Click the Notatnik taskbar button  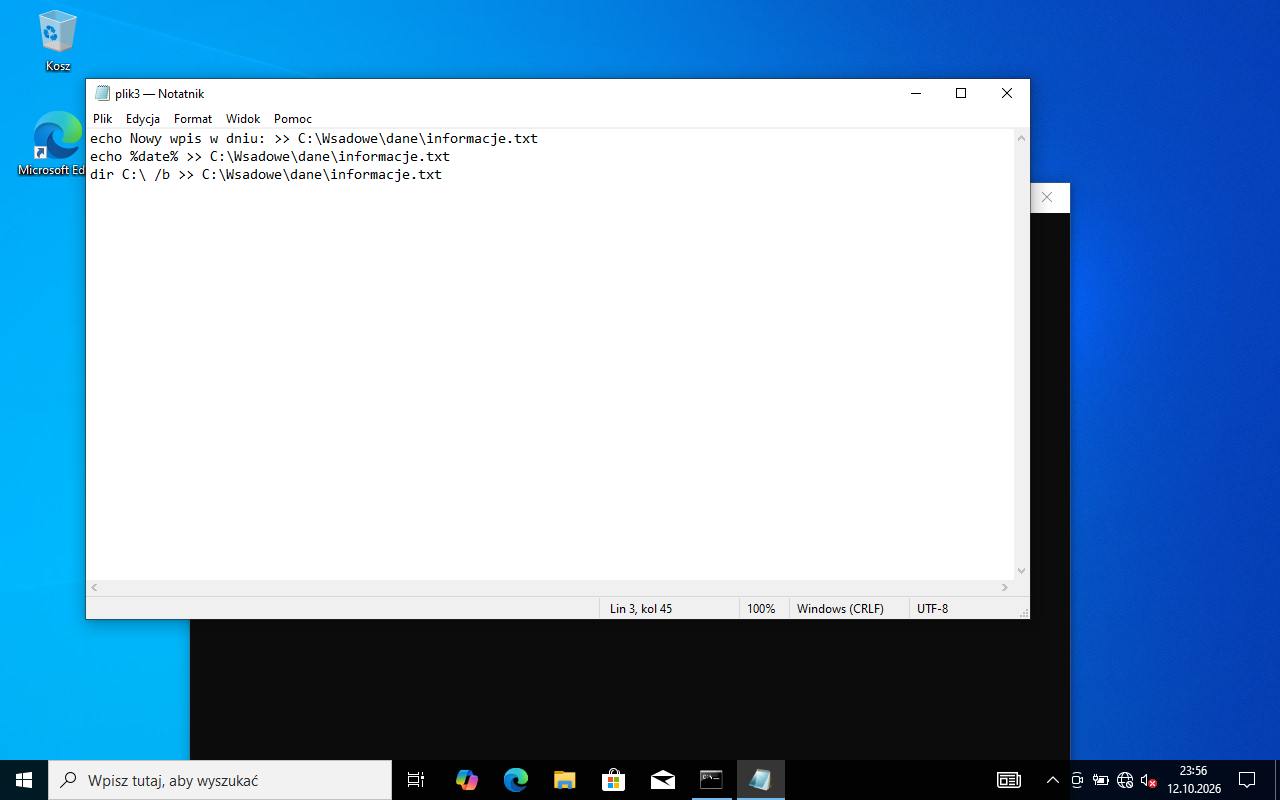(x=760, y=780)
